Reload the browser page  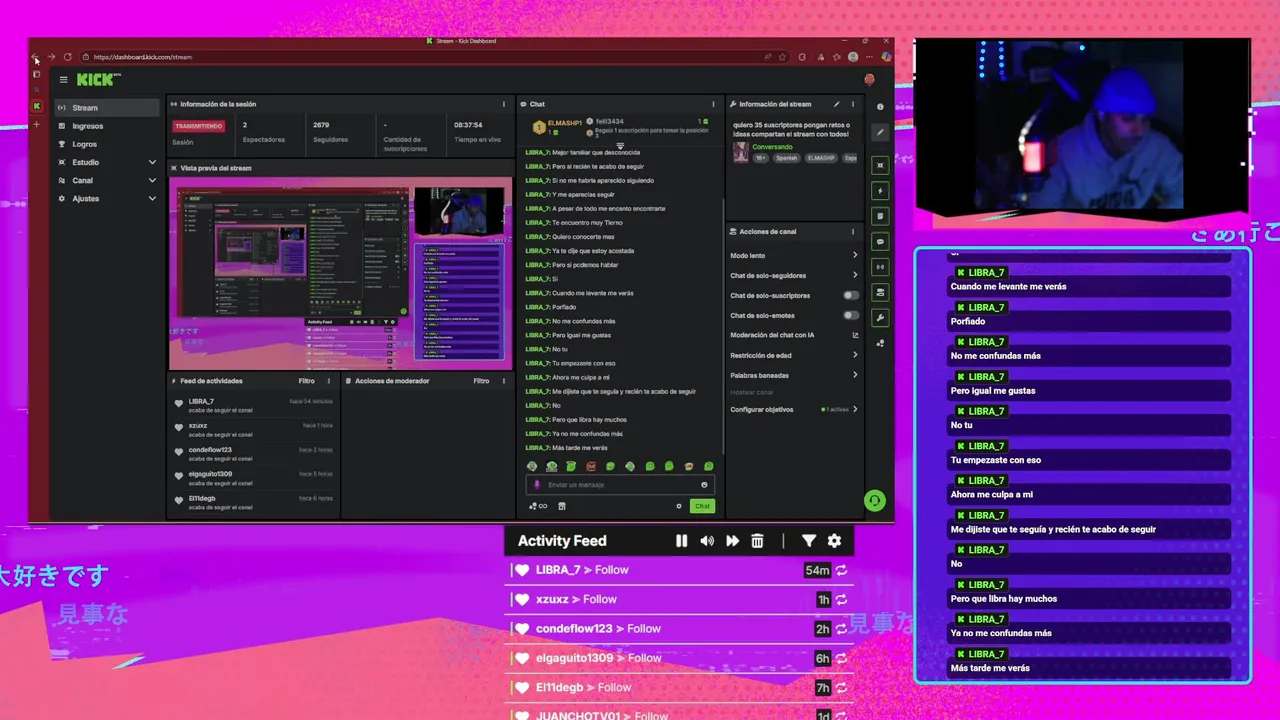coord(67,57)
